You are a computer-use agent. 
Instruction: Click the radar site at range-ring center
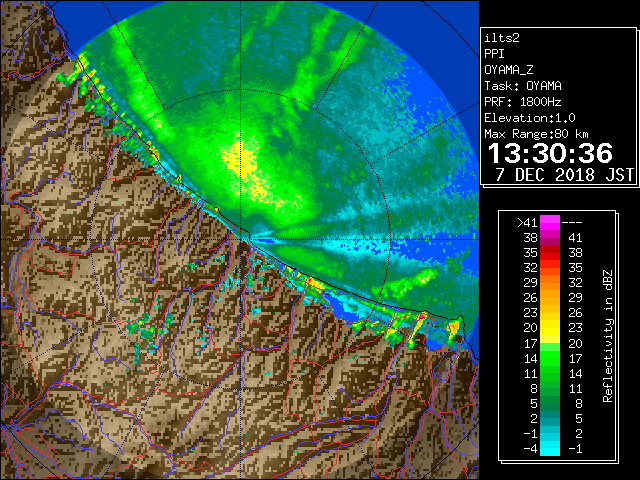(x=241, y=239)
